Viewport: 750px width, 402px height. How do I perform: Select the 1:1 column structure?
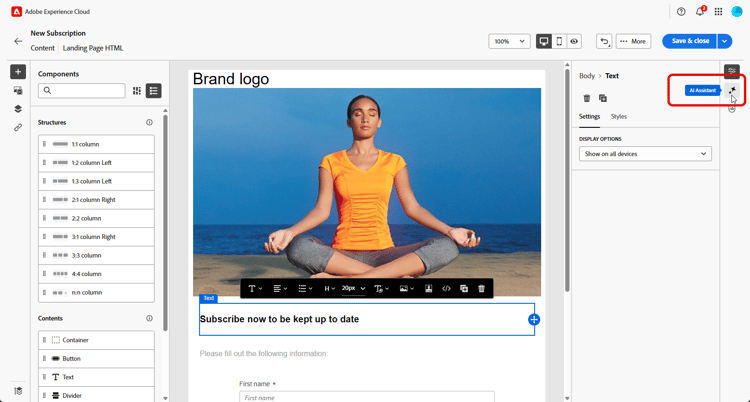(96, 144)
